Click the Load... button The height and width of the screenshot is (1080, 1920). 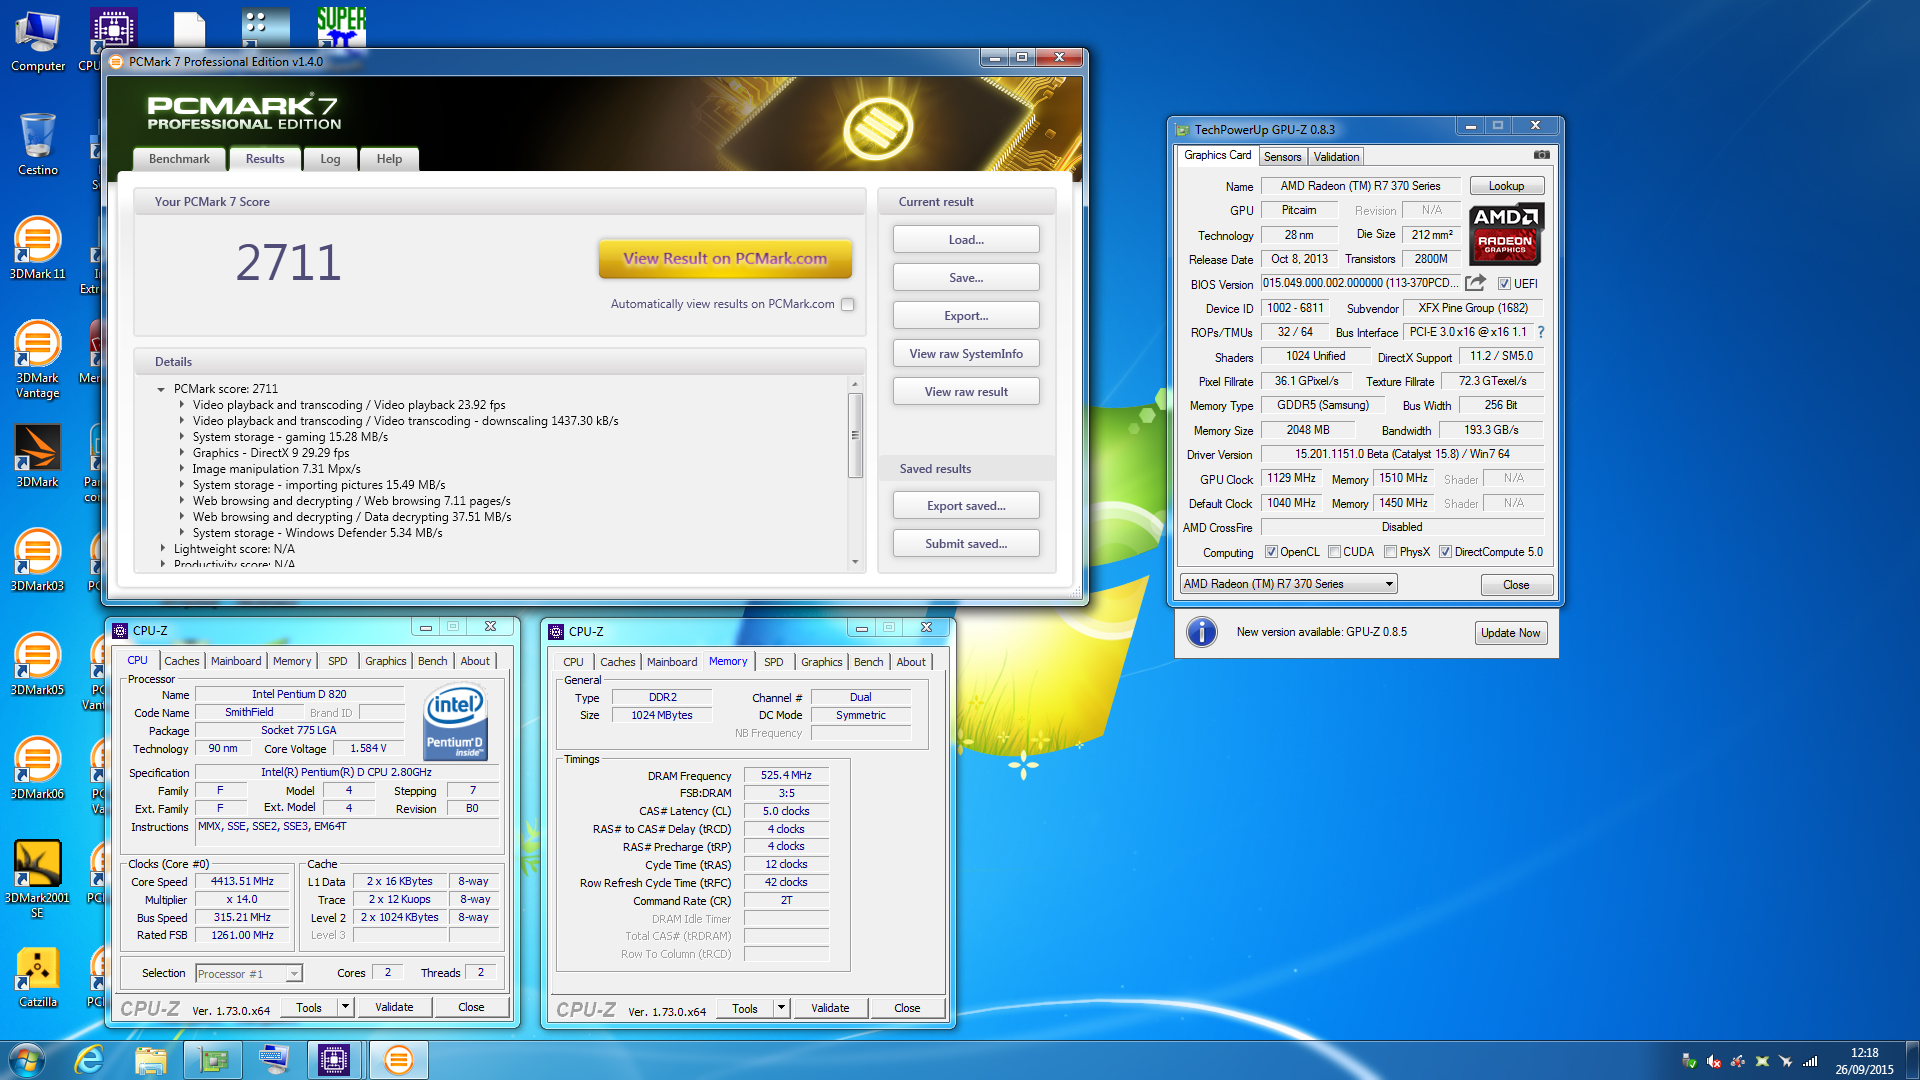click(x=966, y=240)
